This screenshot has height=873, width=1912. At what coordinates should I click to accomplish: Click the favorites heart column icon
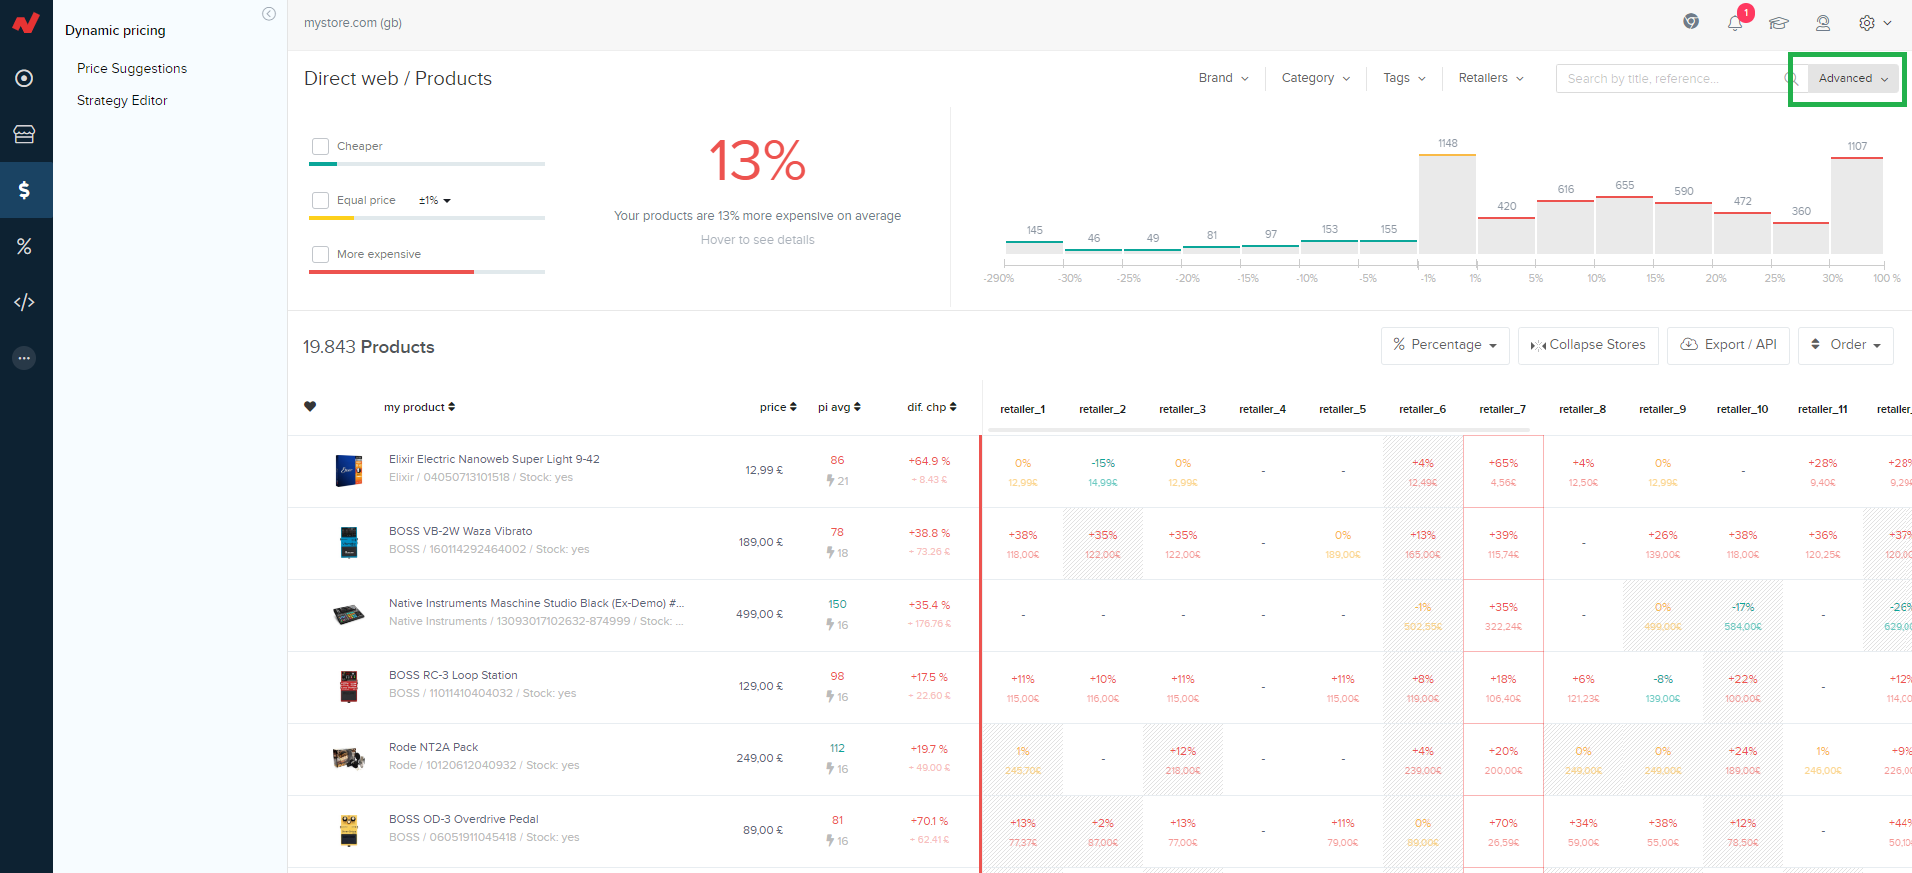(310, 406)
